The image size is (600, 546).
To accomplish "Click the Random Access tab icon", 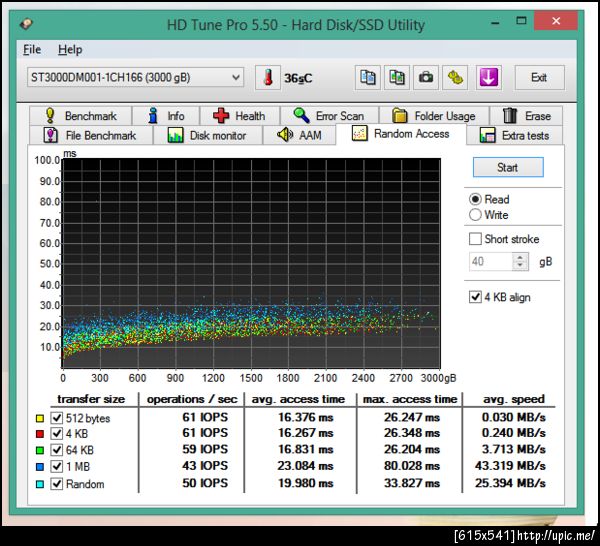I will (x=359, y=134).
